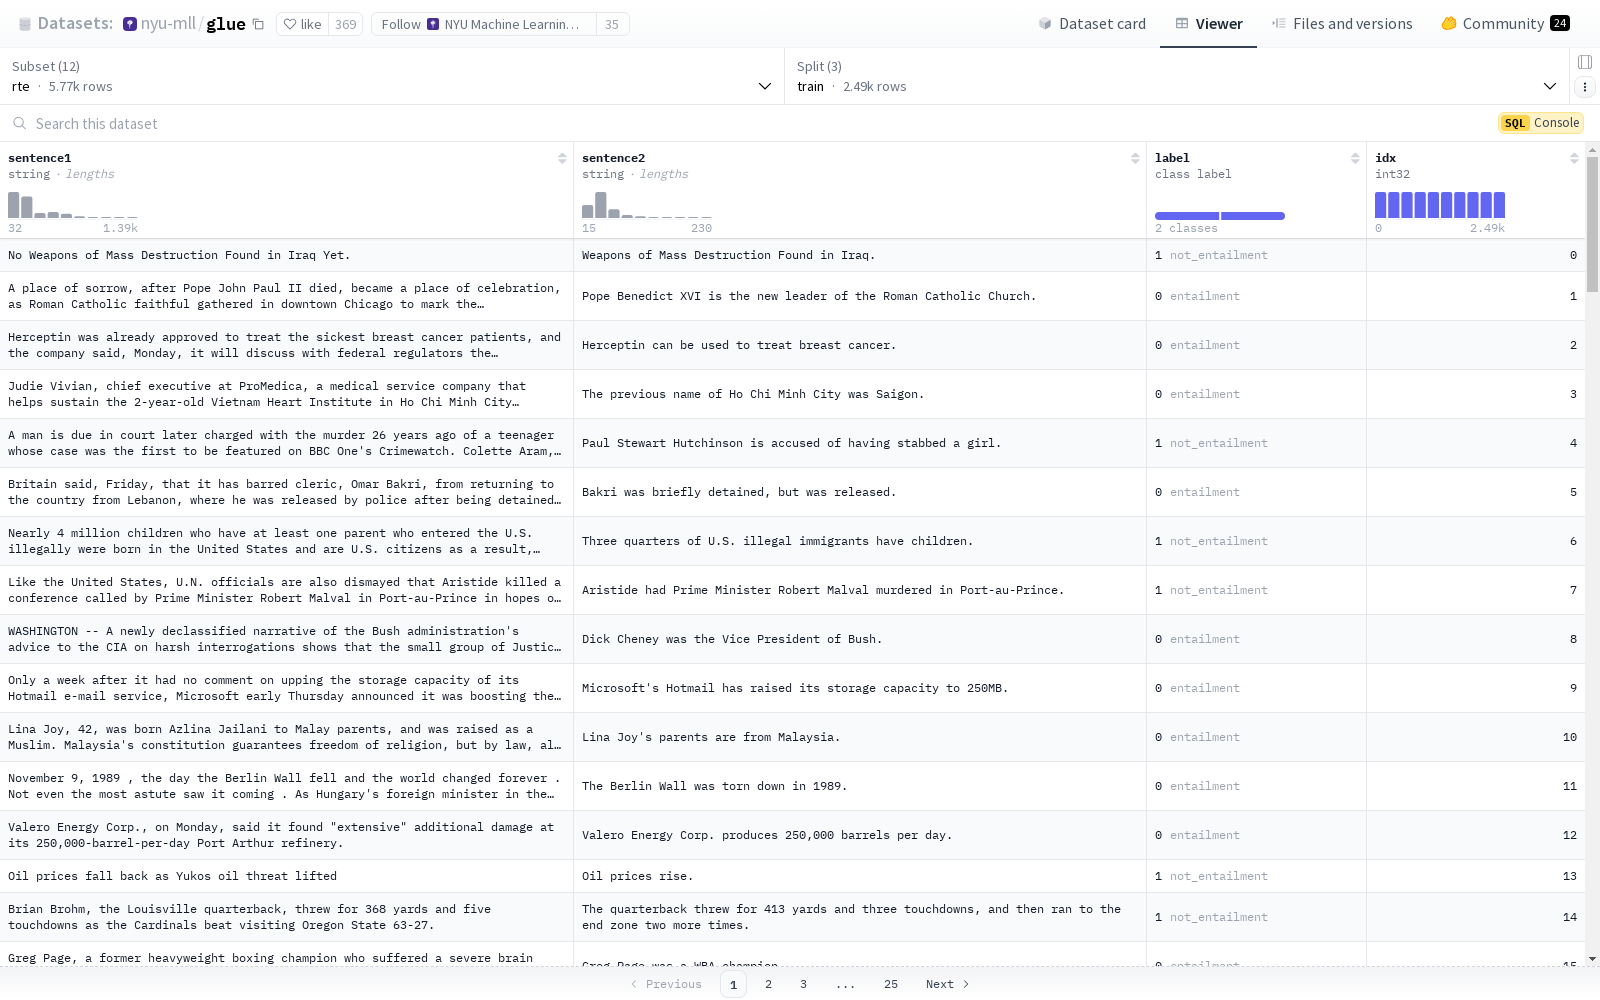Select cell "The Berlin Wall was torn down in 1989."
Screen dimensions: 1600x1000
pyautogui.click(x=860, y=786)
